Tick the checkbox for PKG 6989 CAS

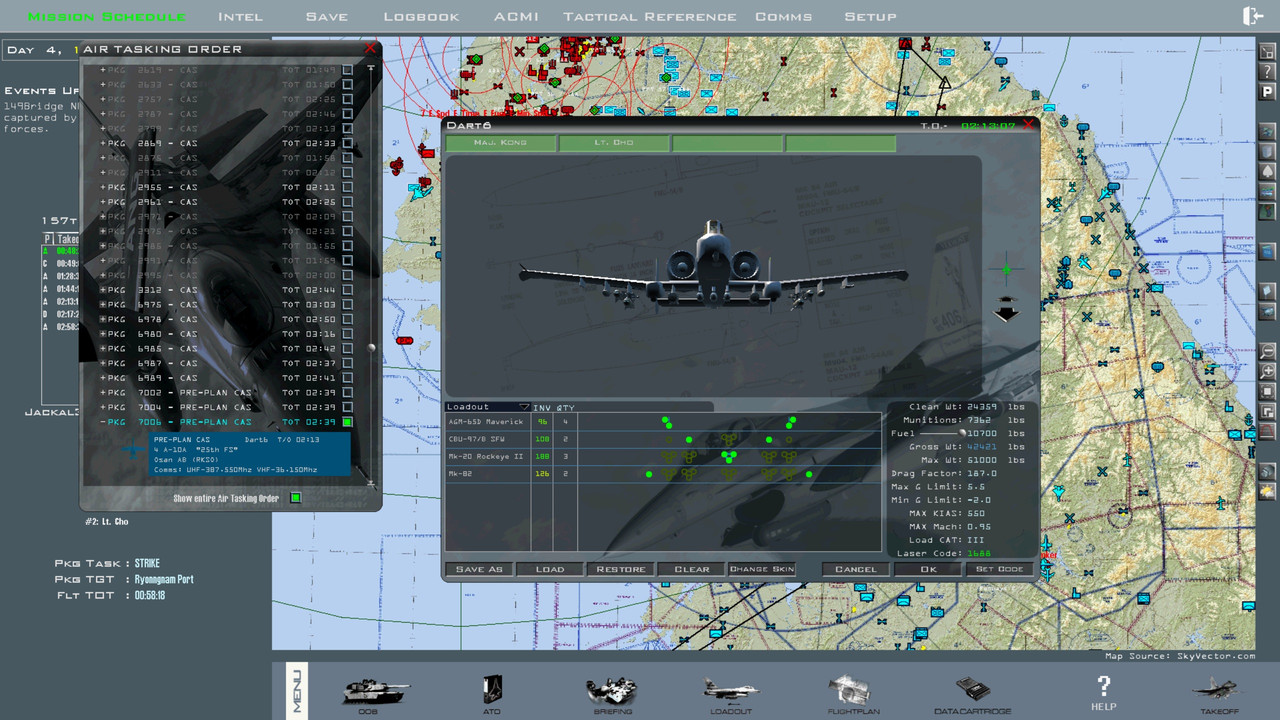click(347, 378)
